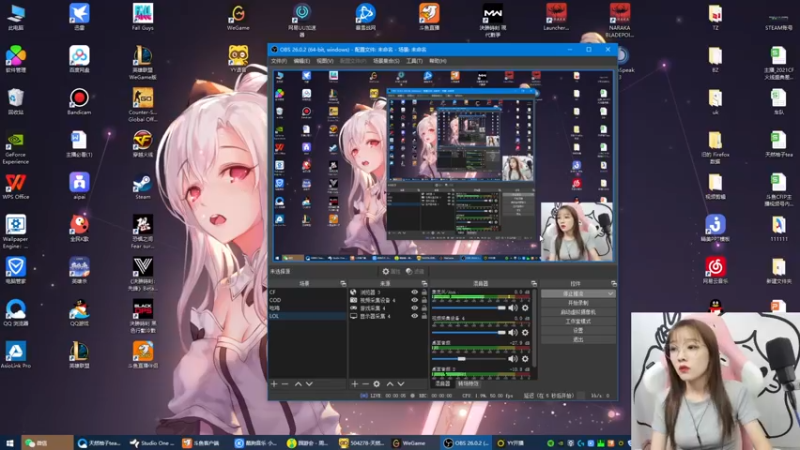Open Windows Start button on taskbar
This screenshot has height=450, width=800.
coord(10,443)
